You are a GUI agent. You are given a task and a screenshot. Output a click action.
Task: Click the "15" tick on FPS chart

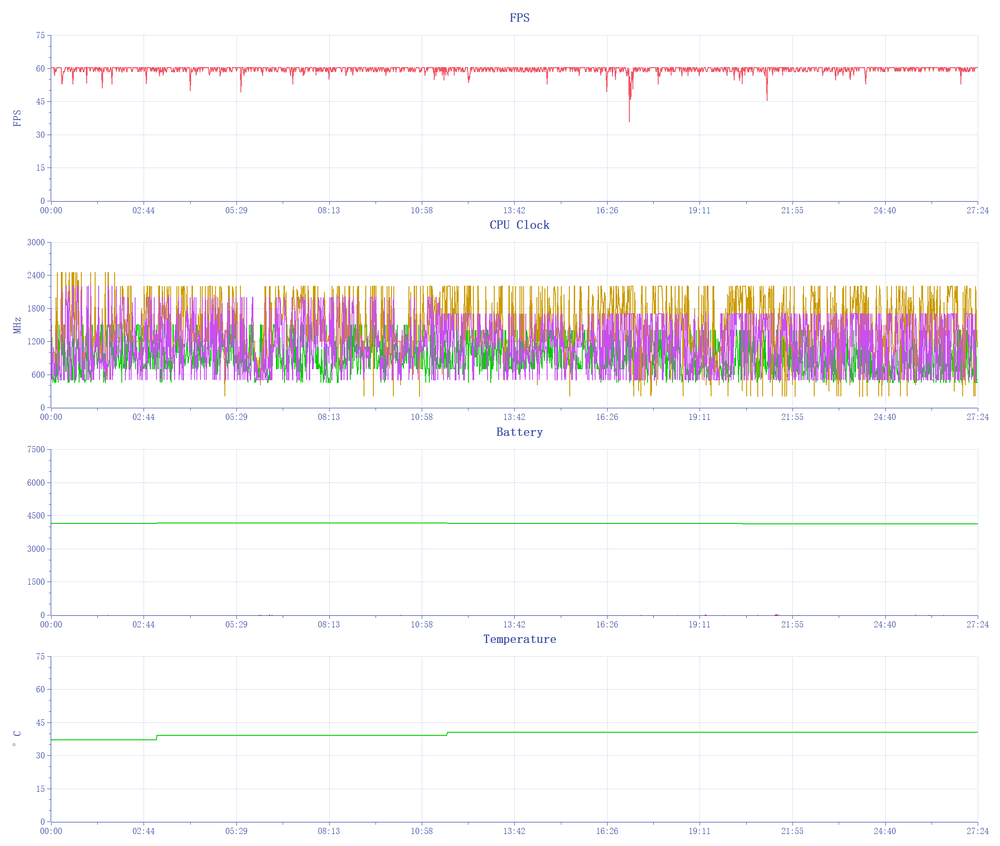coord(40,168)
